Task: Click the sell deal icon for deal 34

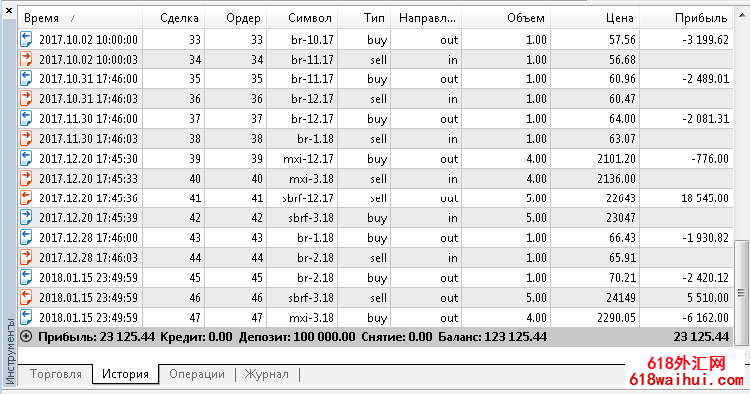Action: tap(26, 59)
